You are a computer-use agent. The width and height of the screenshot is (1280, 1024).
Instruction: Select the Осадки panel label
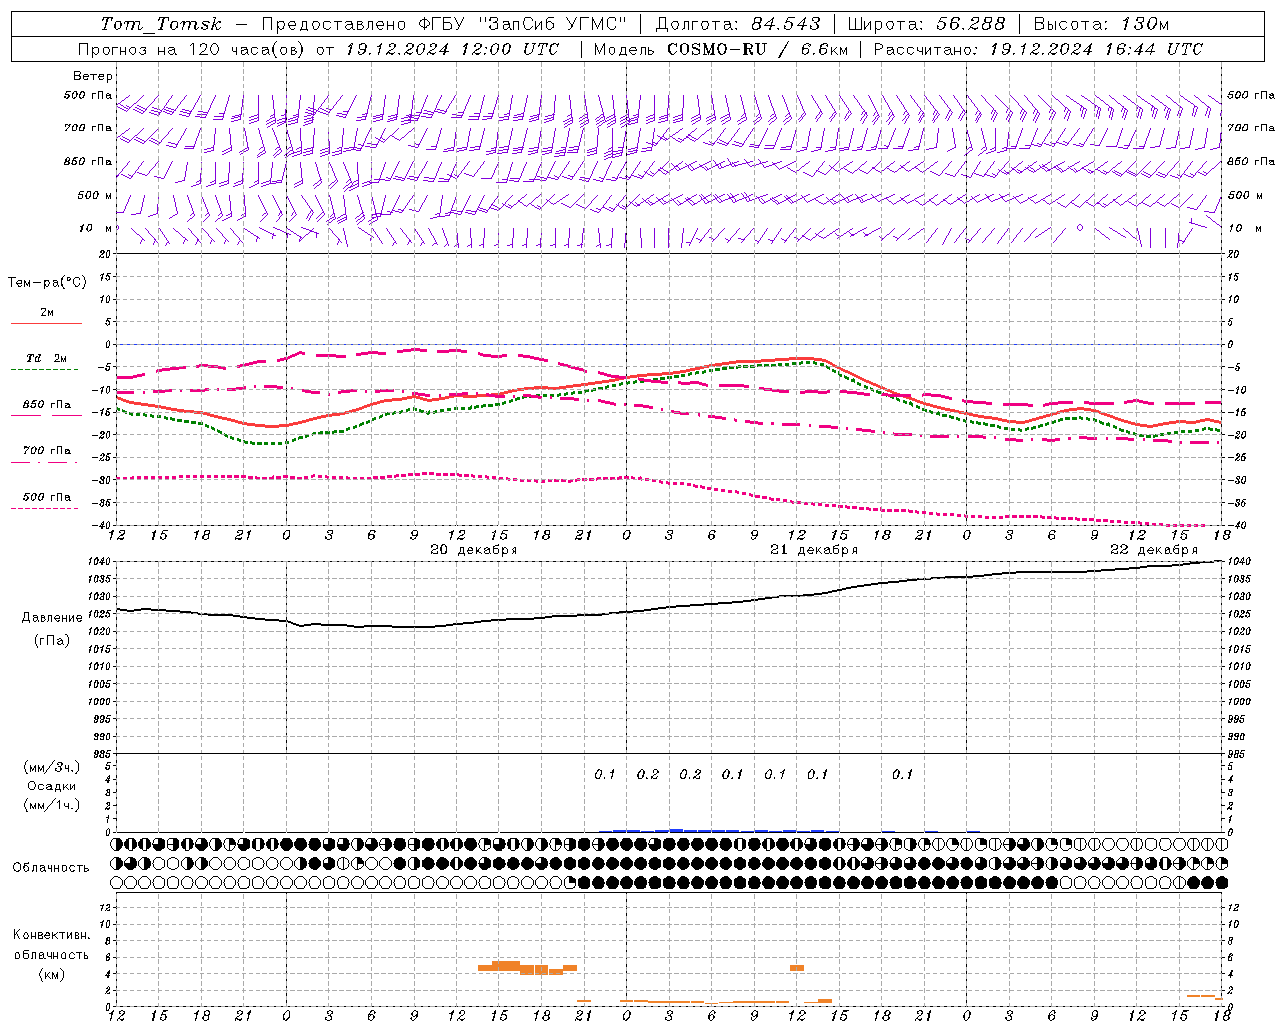click(x=52, y=786)
